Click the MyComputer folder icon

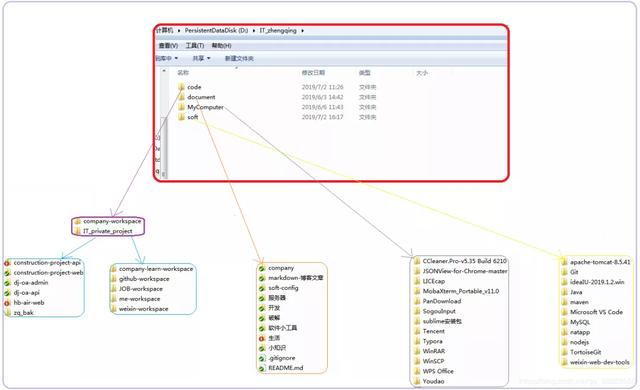tap(182, 107)
